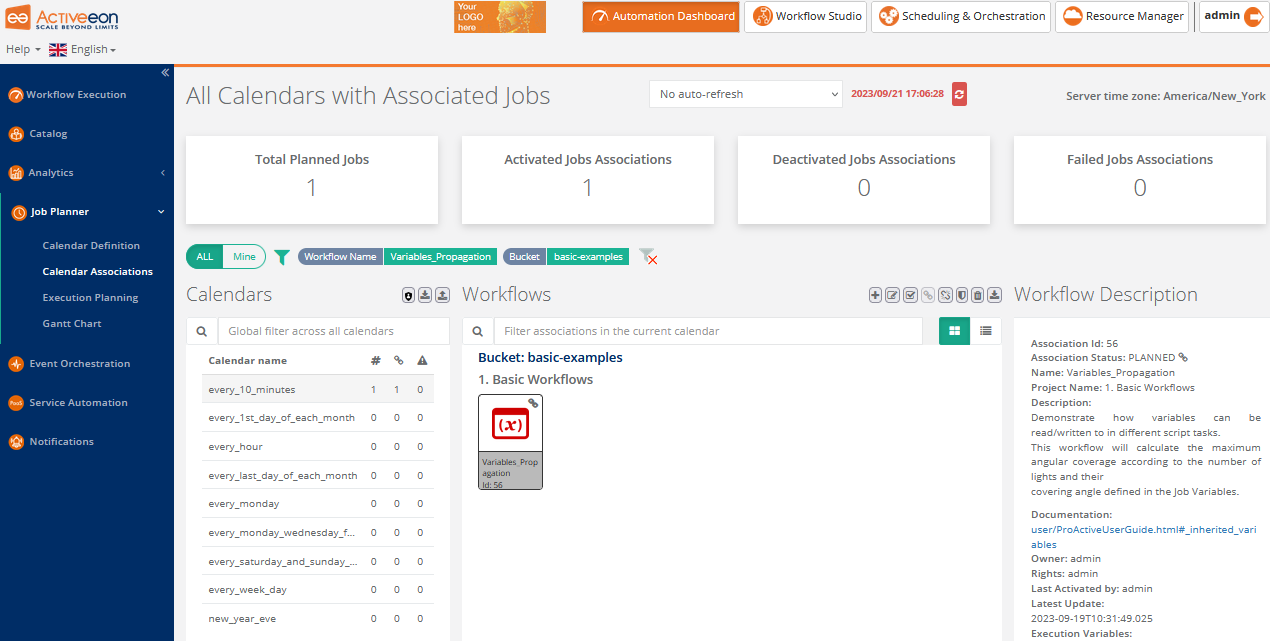Open the Automation Dashboard portal
The image size is (1270, 641).
[x=661, y=17]
